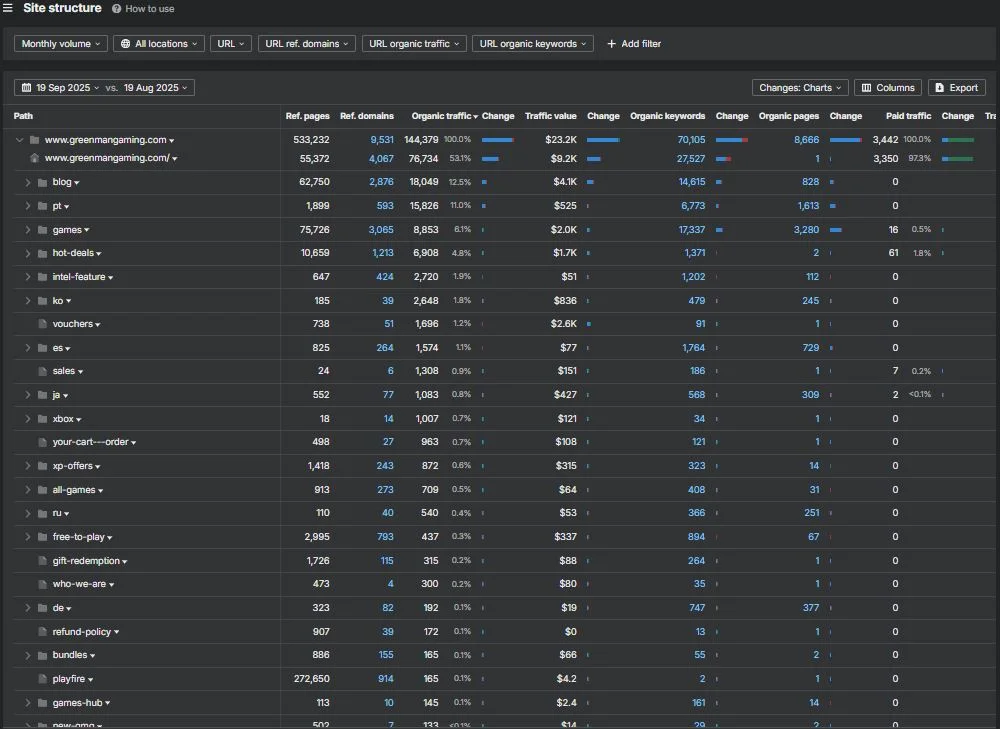Screen dimensions: 1000x729
Task: Expand the hot-deals folder row
Action: [27, 253]
